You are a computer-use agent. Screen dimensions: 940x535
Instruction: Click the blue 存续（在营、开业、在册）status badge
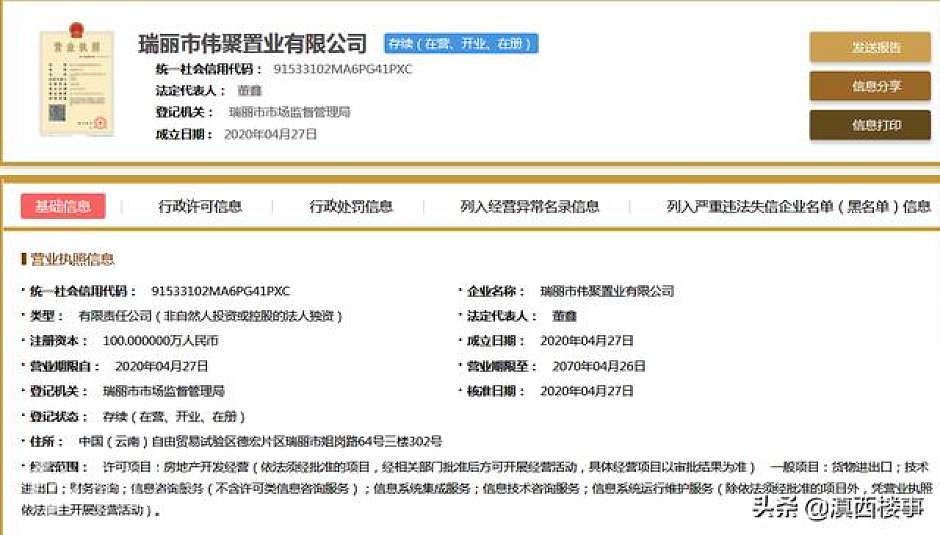461,44
